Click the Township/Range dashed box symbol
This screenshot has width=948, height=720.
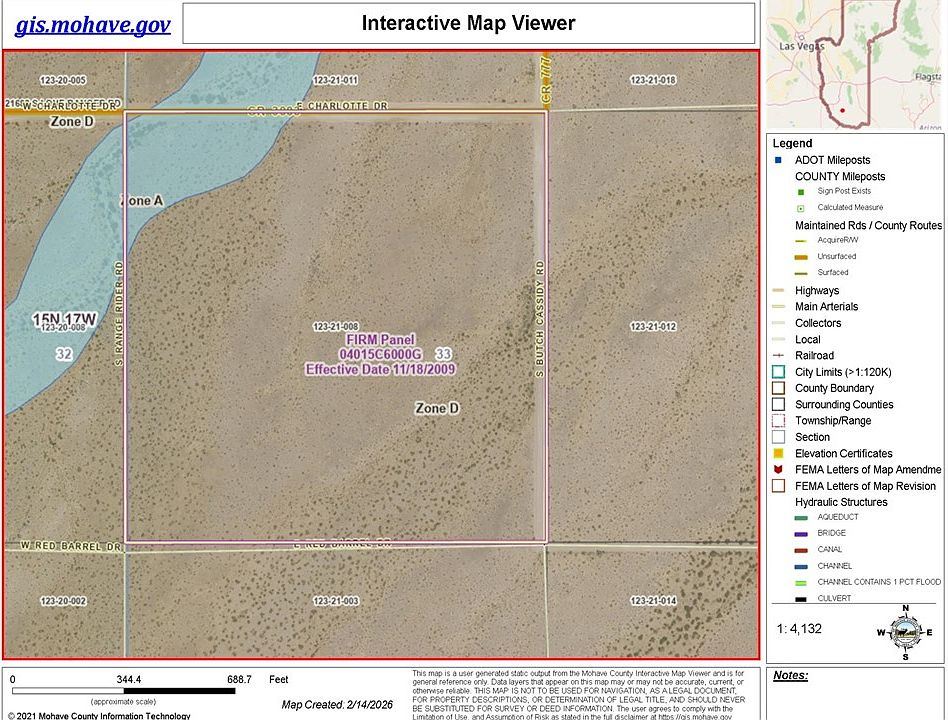pyautogui.click(x=779, y=421)
